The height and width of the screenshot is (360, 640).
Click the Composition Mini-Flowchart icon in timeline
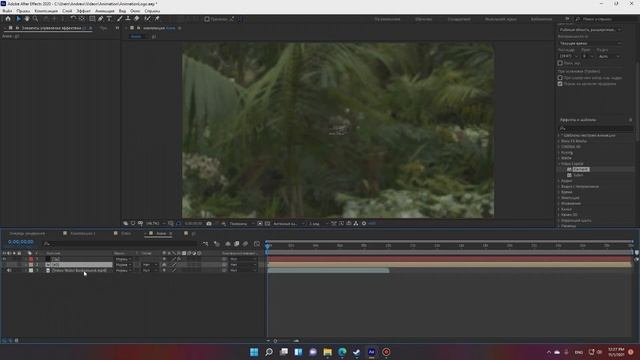pos(205,244)
